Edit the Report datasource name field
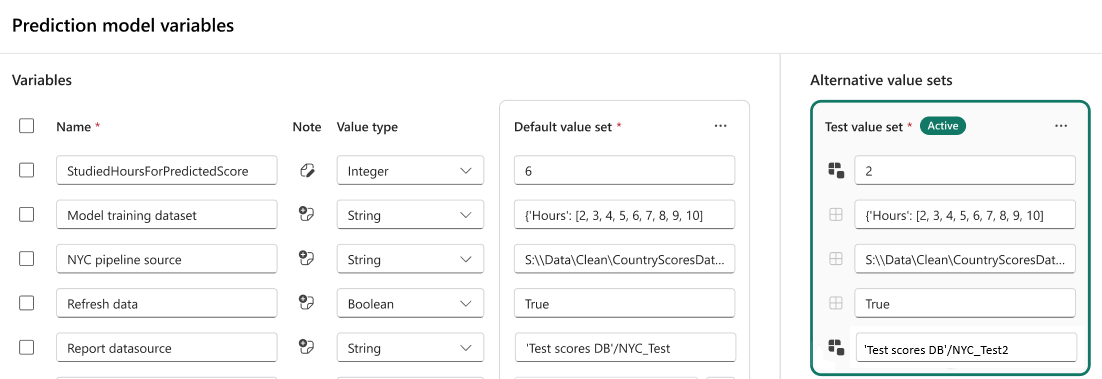This screenshot has width=1102, height=379. [167, 348]
